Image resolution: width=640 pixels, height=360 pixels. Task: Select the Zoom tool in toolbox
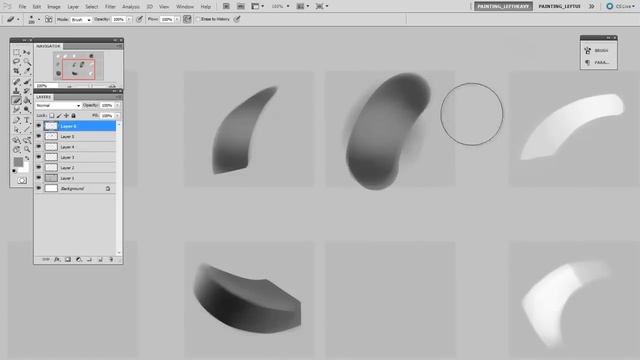pyautogui.click(x=27, y=149)
